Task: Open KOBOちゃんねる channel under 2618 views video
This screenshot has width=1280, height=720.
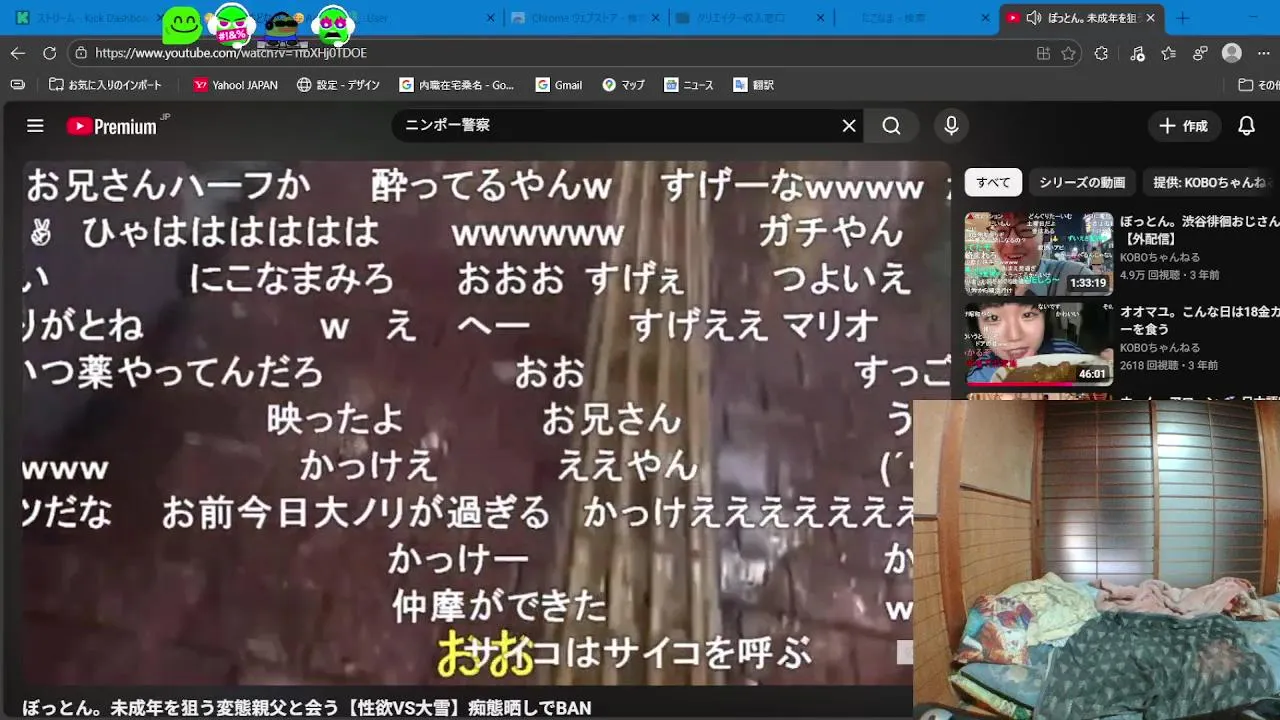Action: tap(1160, 348)
